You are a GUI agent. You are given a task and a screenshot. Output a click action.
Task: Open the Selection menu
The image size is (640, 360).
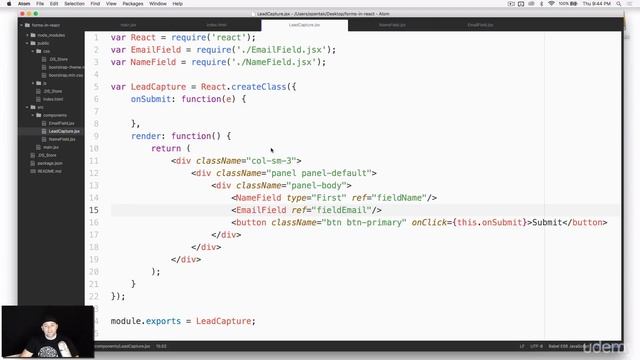[x=74, y=4]
